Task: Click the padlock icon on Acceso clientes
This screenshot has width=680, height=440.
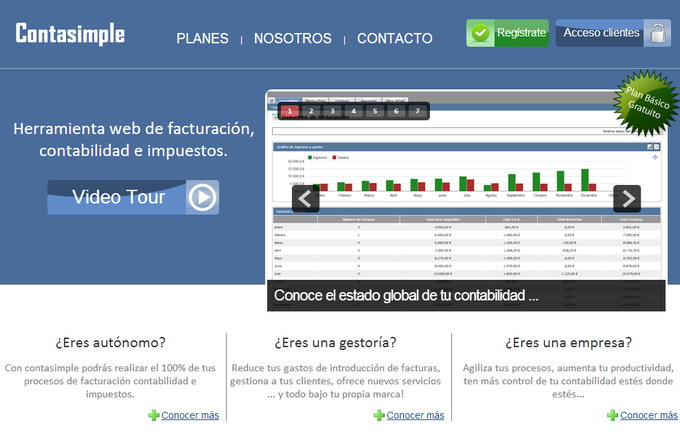Action: click(x=657, y=33)
